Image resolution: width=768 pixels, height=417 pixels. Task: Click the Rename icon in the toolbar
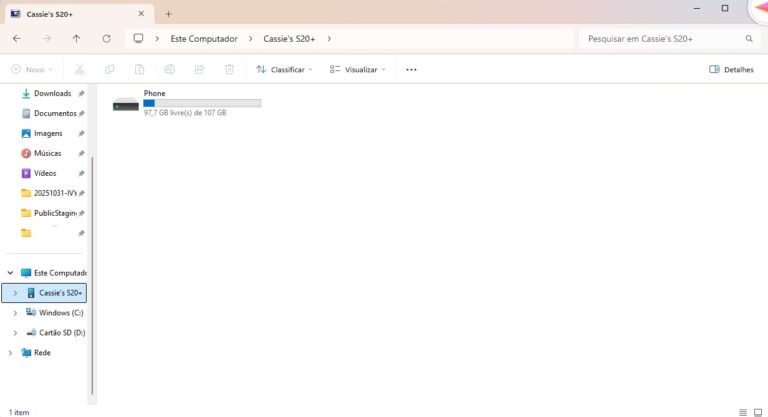169,70
